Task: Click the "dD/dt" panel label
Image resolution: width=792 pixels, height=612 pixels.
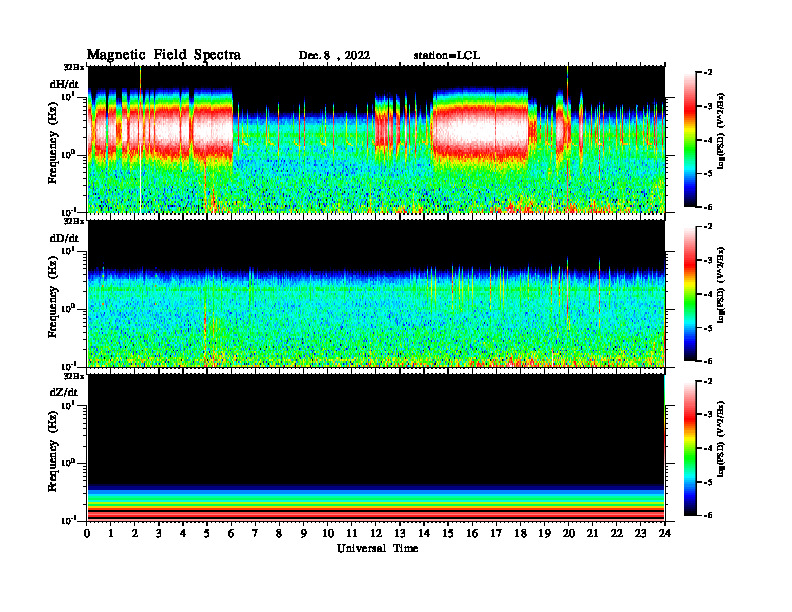Action: [x=64, y=238]
